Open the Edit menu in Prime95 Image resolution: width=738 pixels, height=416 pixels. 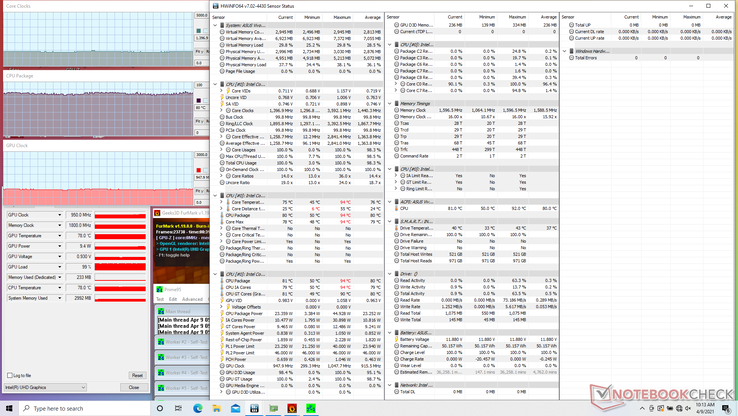tap(172, 298)
